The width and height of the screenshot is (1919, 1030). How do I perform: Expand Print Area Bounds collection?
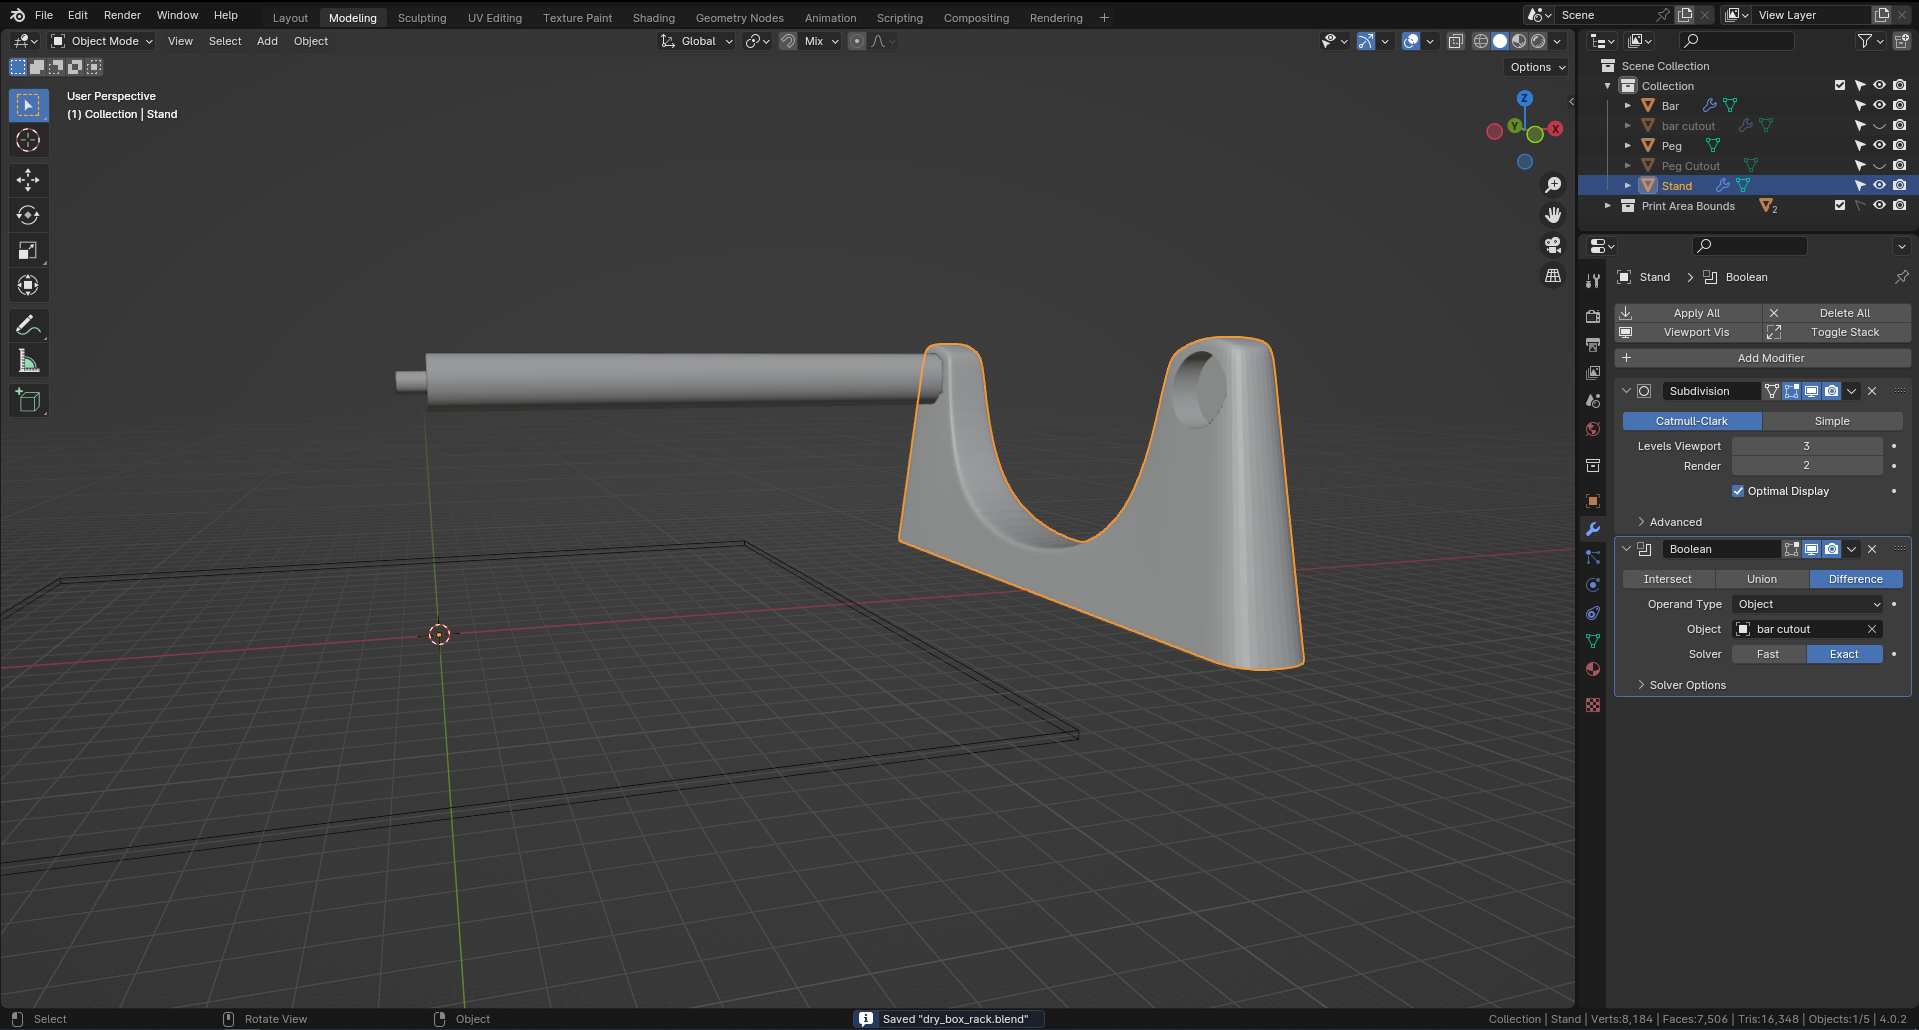[x=1608, y=205]
